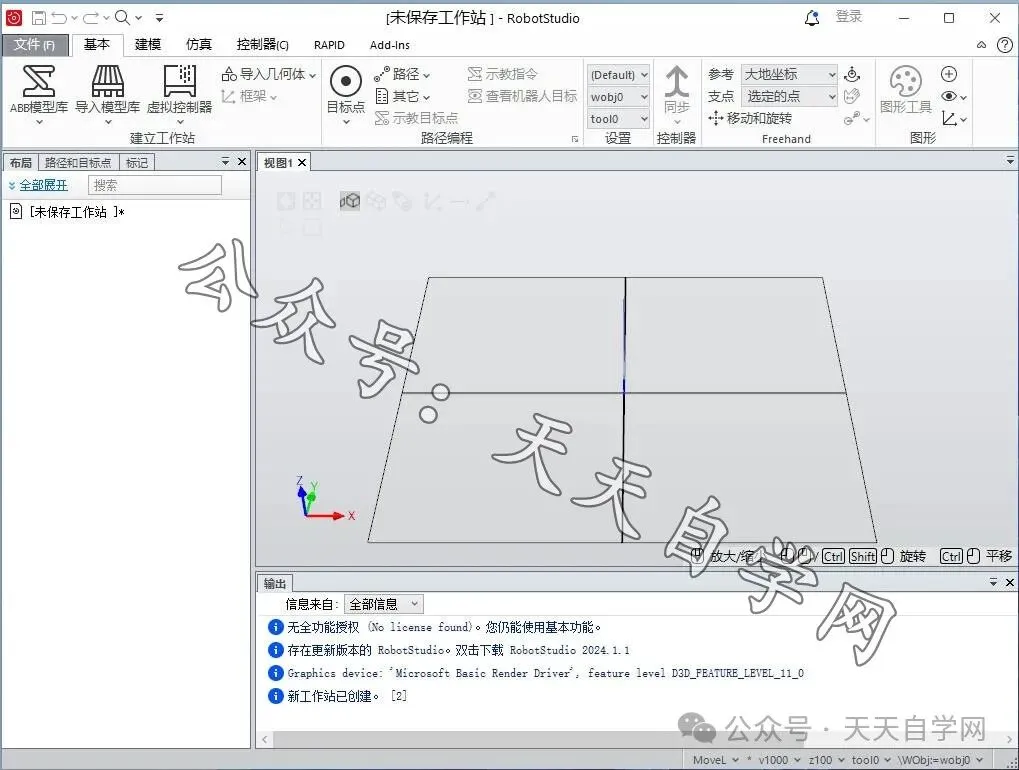Click 全部展开 expand all link
The width and height of the screenshot is (1019, 770).
[43, 185]
